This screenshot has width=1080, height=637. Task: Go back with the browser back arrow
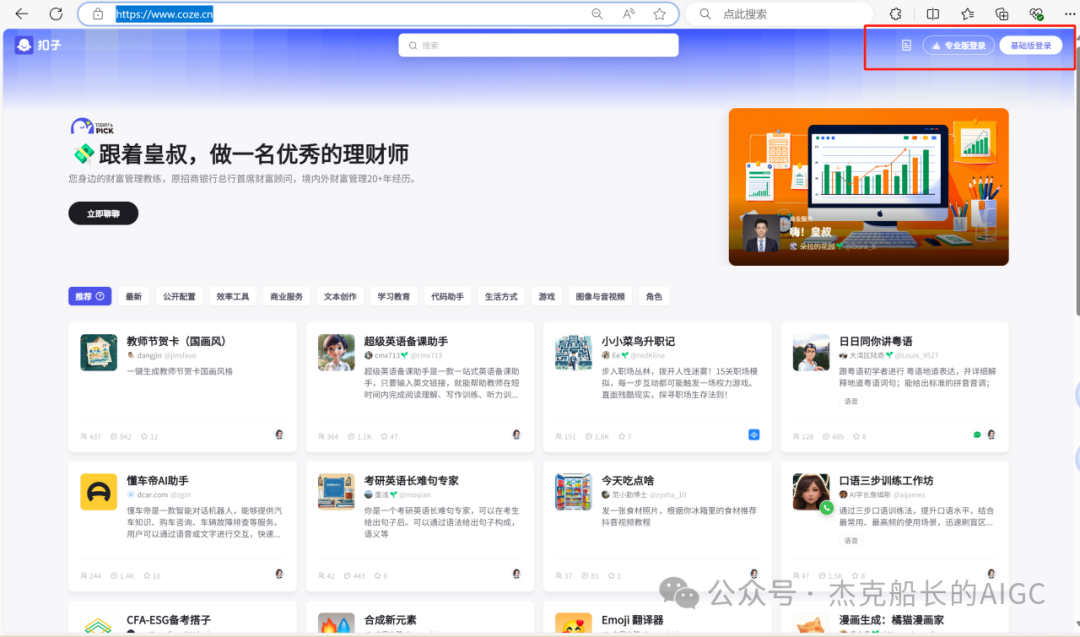point(22,14)
